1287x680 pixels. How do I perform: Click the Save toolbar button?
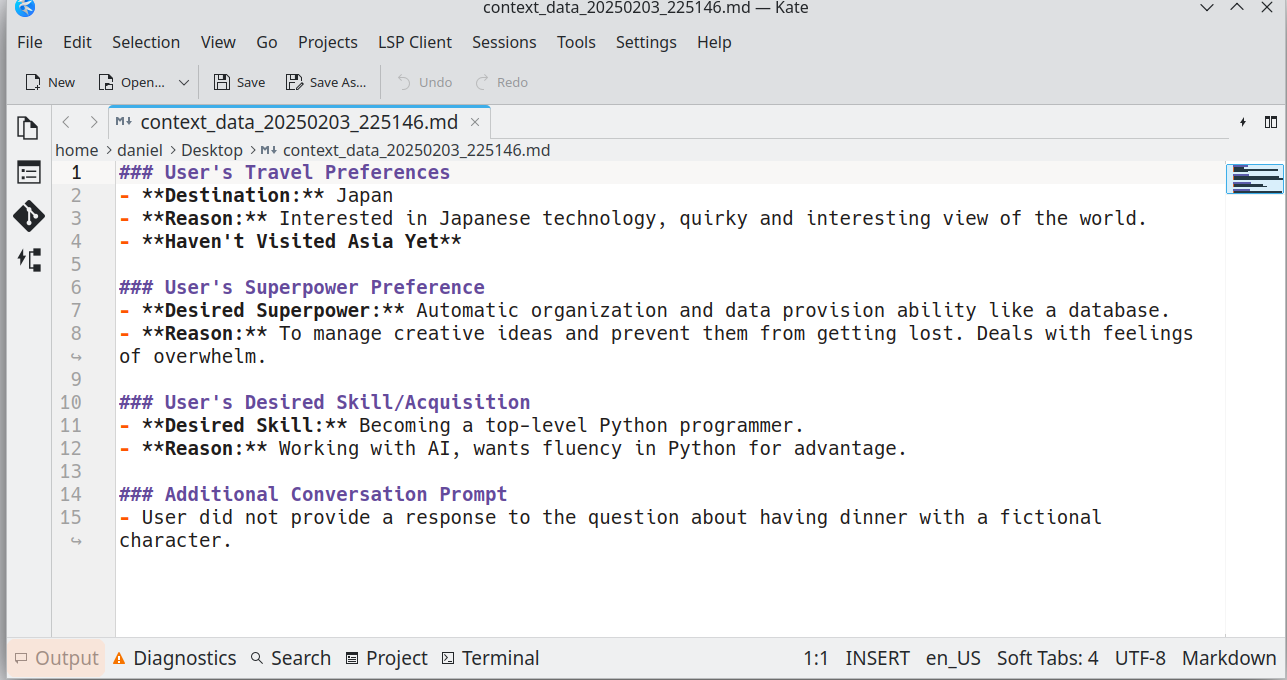point(239,82)
